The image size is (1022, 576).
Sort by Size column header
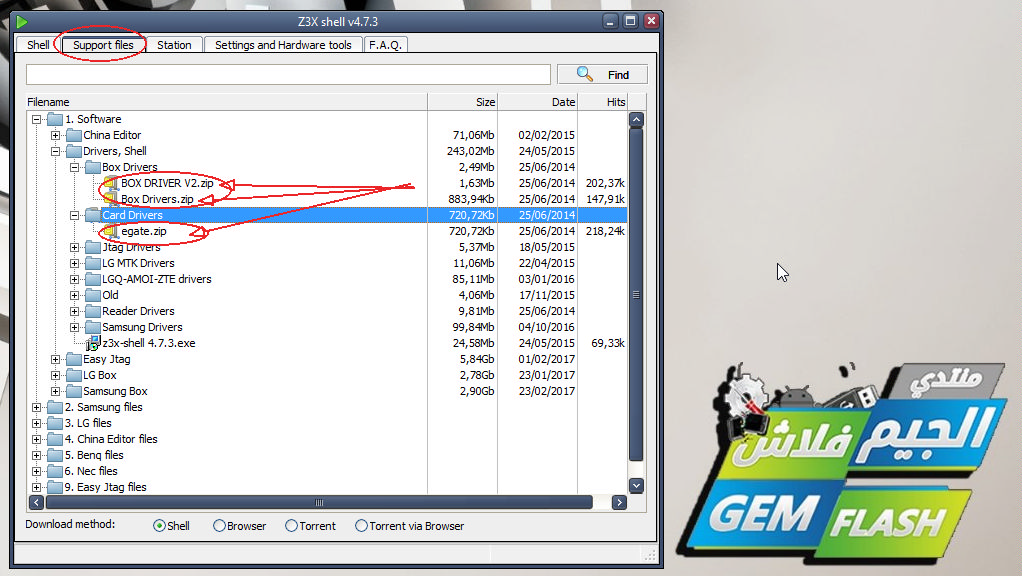pos(463,102)
